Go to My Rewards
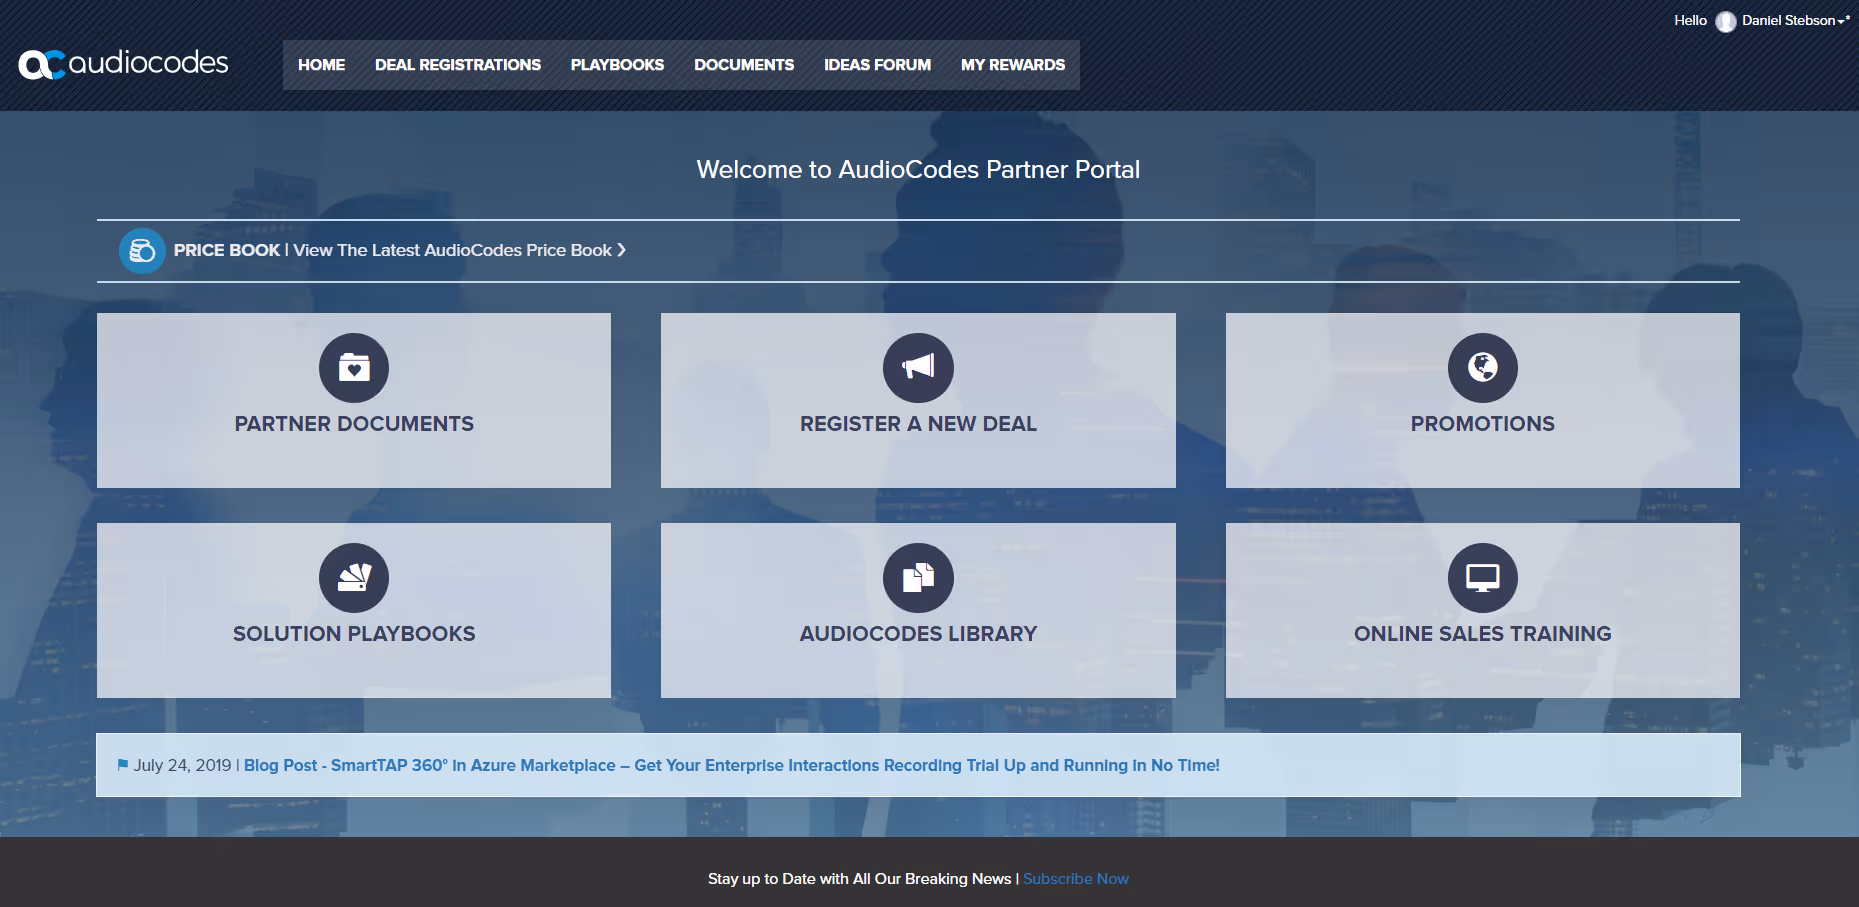Image resolution: width=1859 pixels, height=907 pixels. tap(1013, 64)
